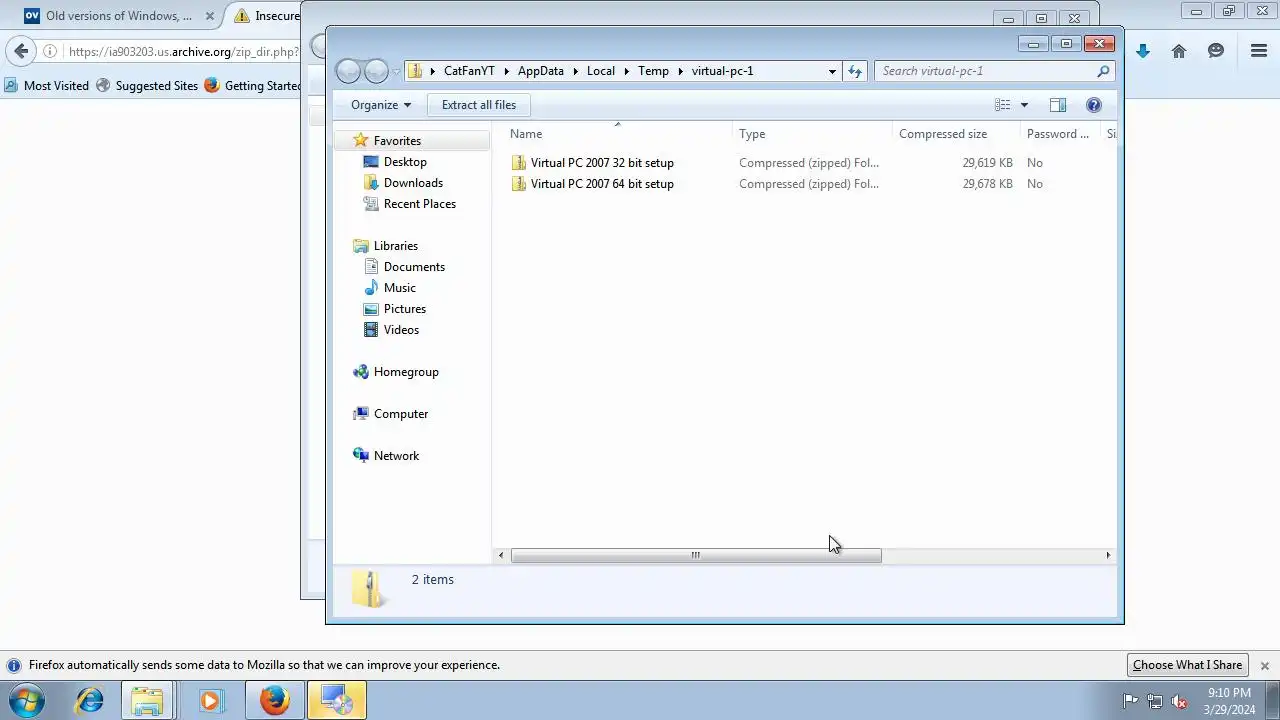1280x720 pixels.
Task: Open Computer in navigation pane
Action: point(400,414)
